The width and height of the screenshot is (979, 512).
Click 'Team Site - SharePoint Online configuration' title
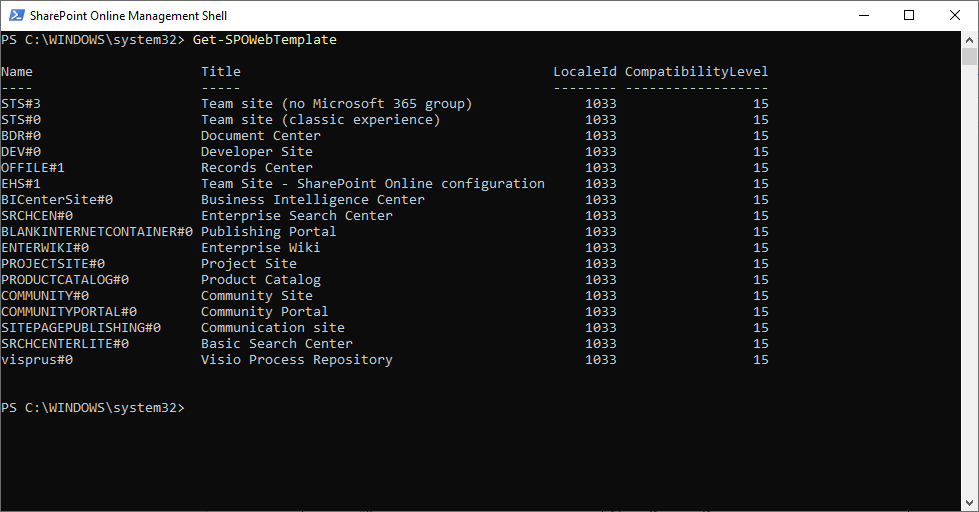click(x=373, y=184)
